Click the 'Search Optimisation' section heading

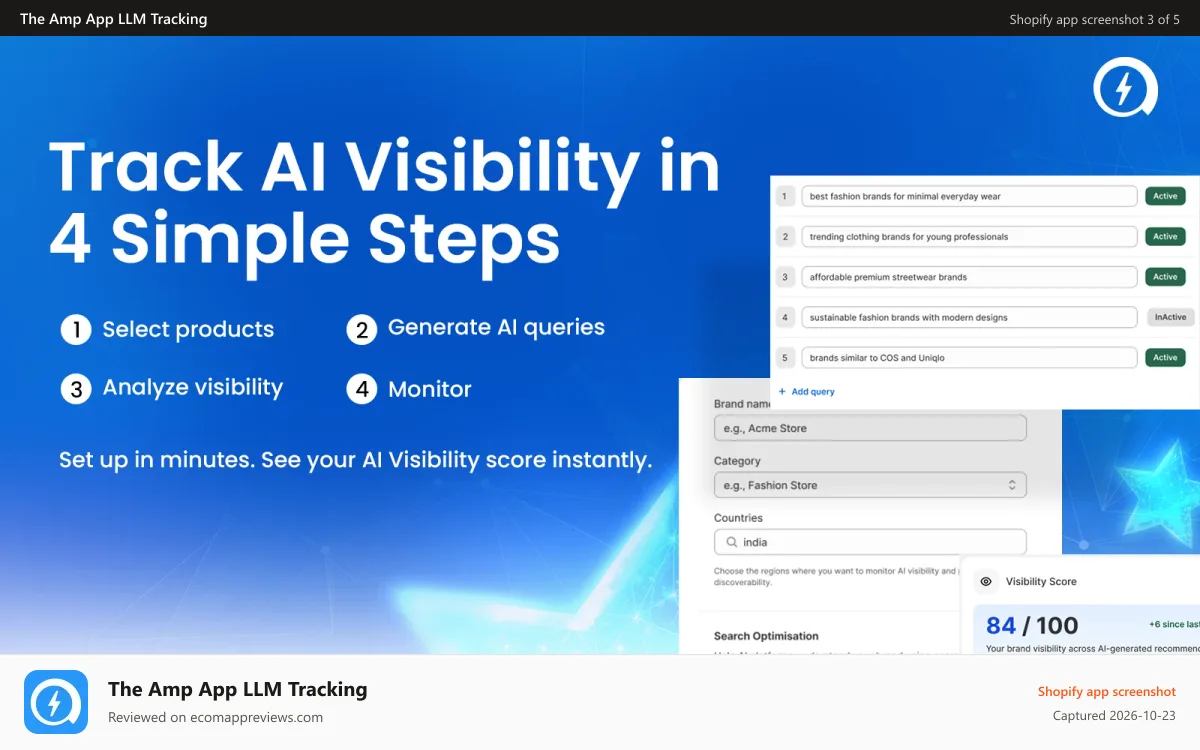pyautogui.click(x=766, y=636)
